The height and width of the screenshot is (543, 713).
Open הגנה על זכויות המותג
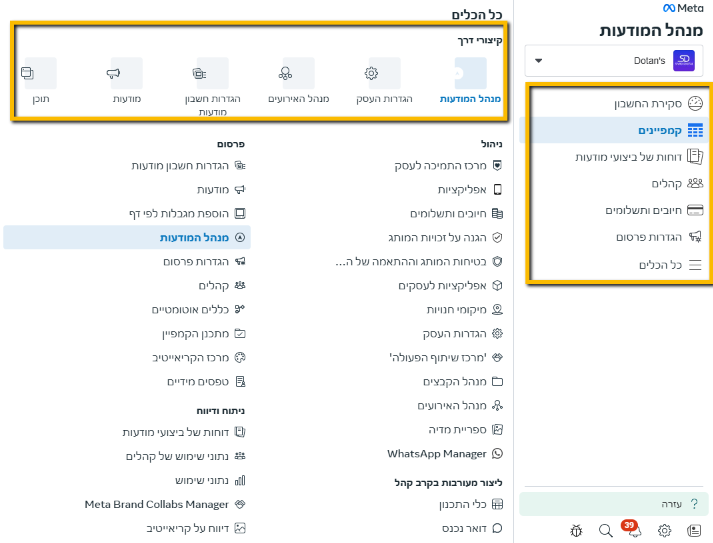pyautogui.click(x=445, y=237)
